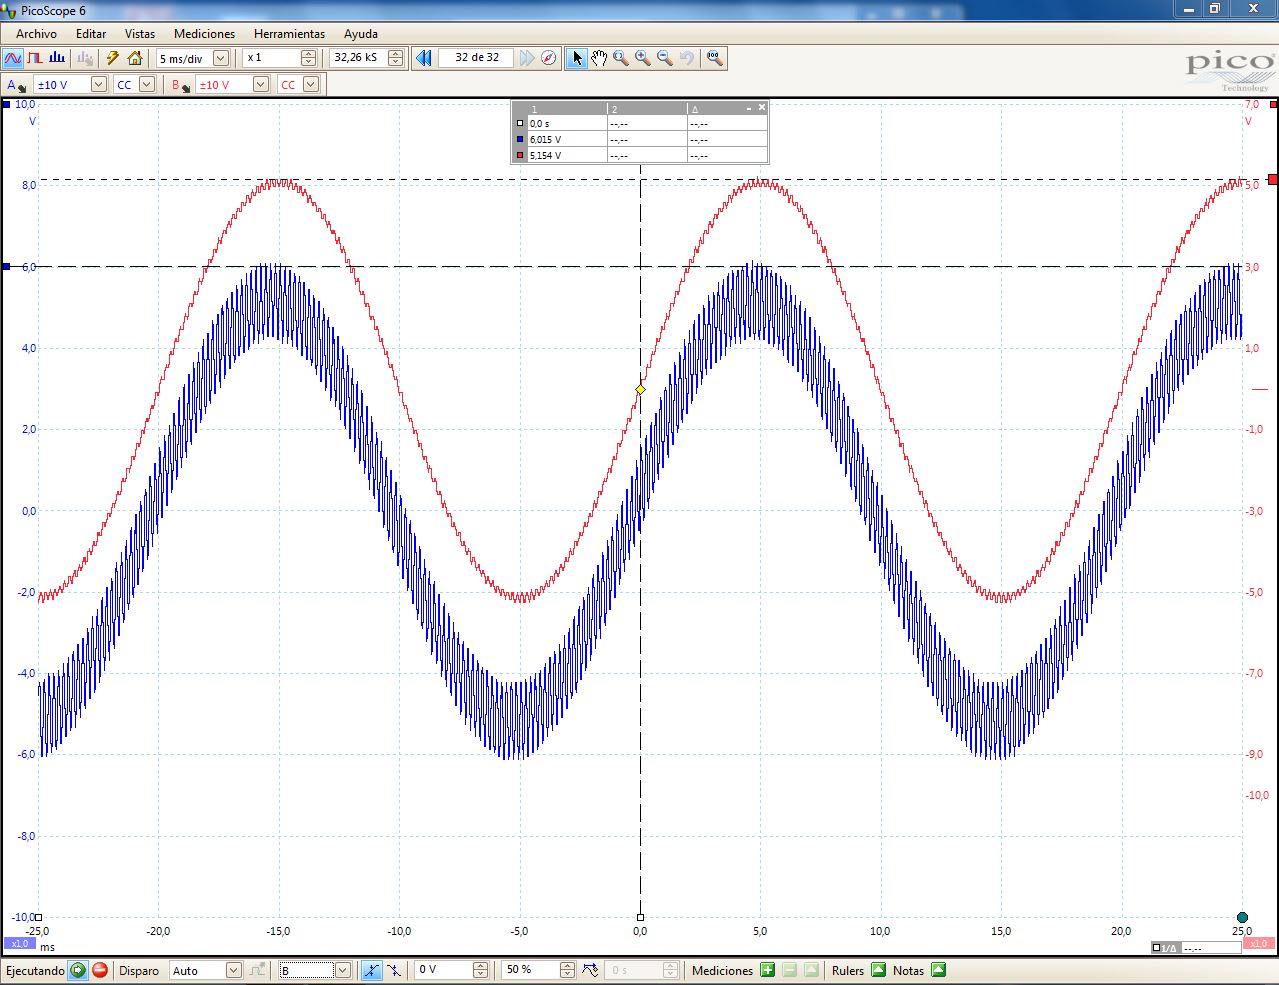The width and height of the screenshot is (1279, 985).
Task: Open zoom overview binoculars icon
Action: 714,58
